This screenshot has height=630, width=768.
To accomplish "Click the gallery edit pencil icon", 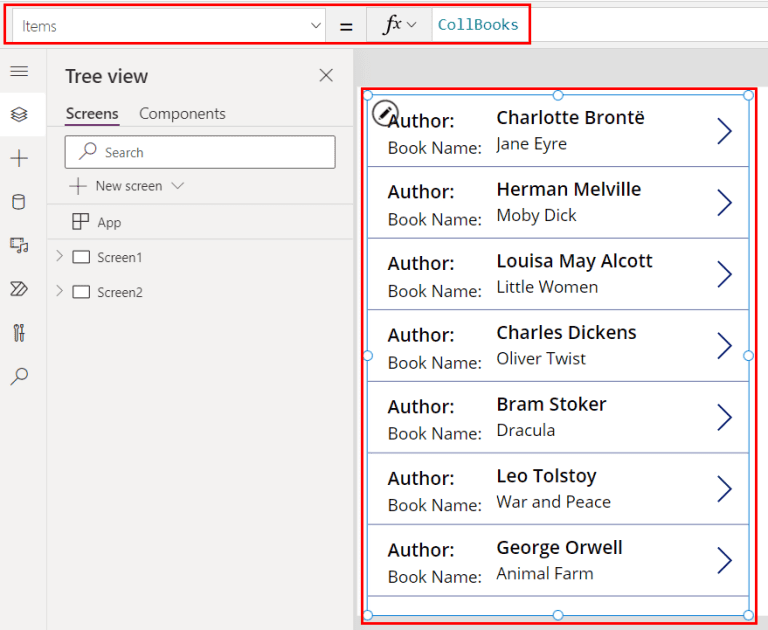I will (385, 113).
